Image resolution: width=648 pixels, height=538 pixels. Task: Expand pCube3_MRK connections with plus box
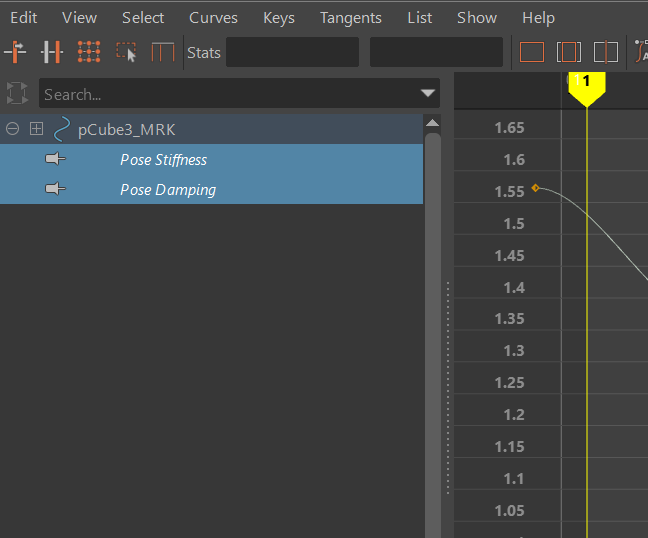tap(37, 129)
